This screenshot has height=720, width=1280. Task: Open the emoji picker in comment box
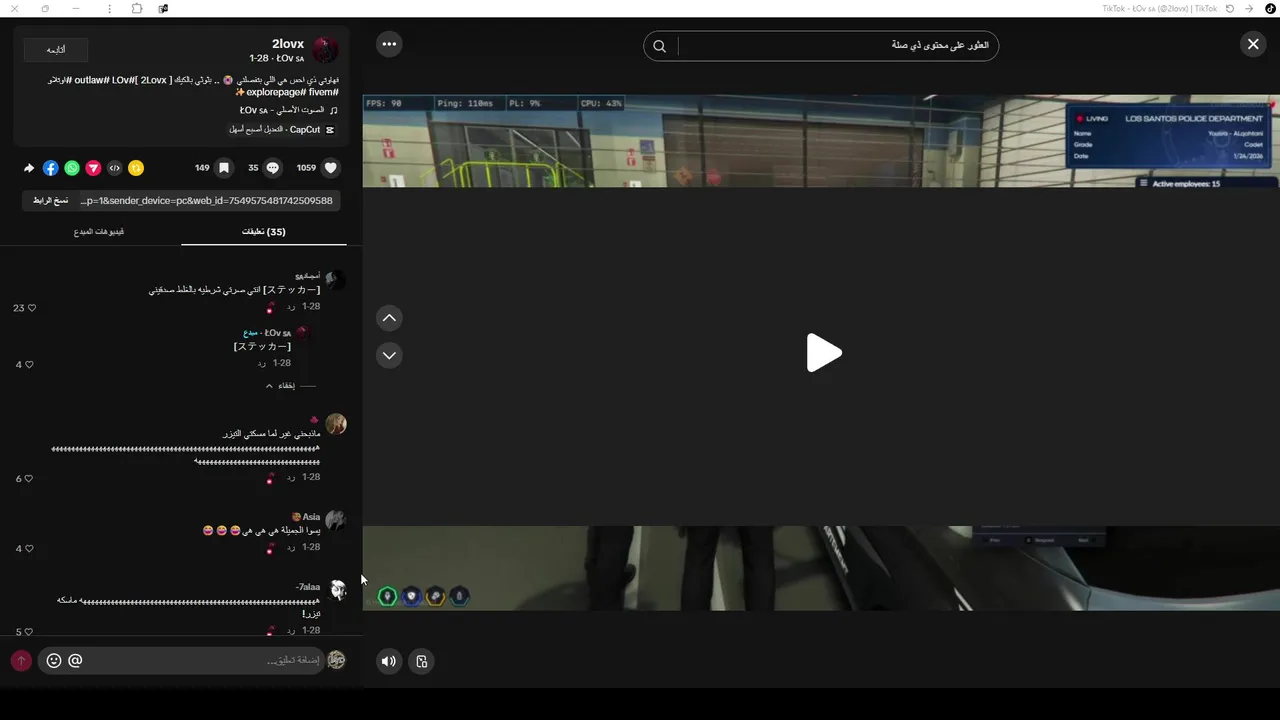coord(54,661)
